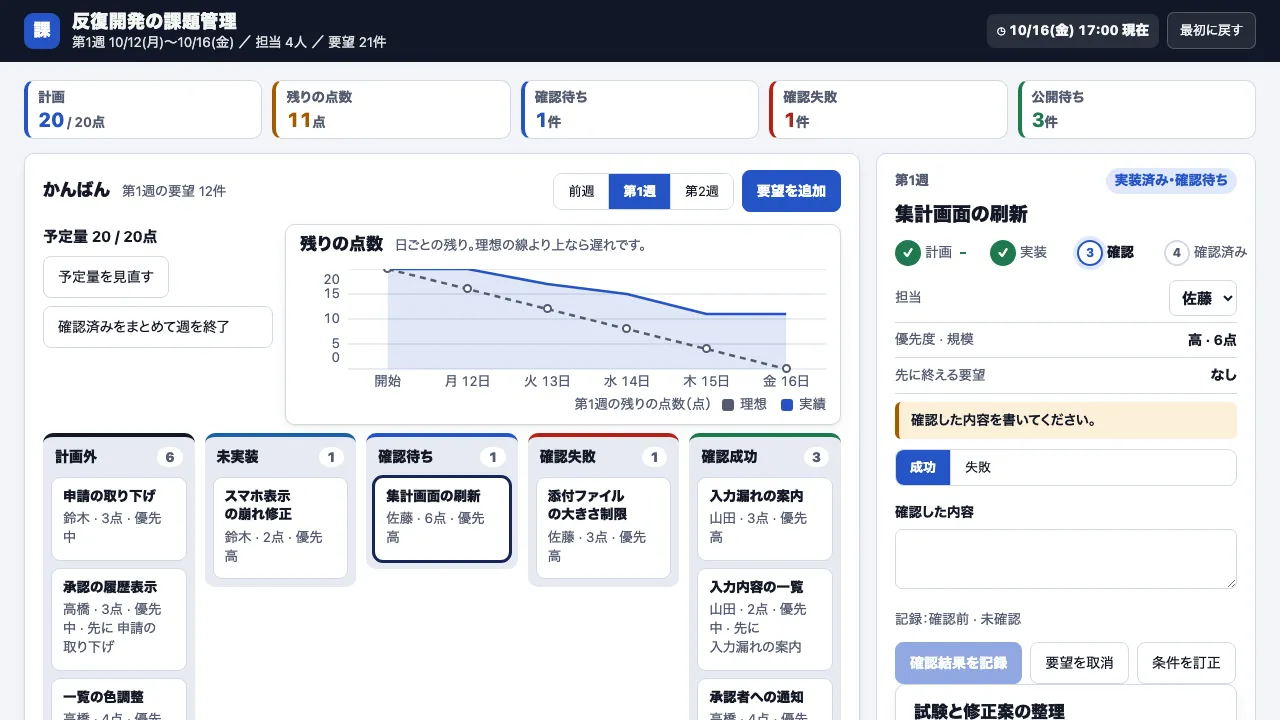
Task: Click the 計画 step checkmark icon
Action: [907, 253]
